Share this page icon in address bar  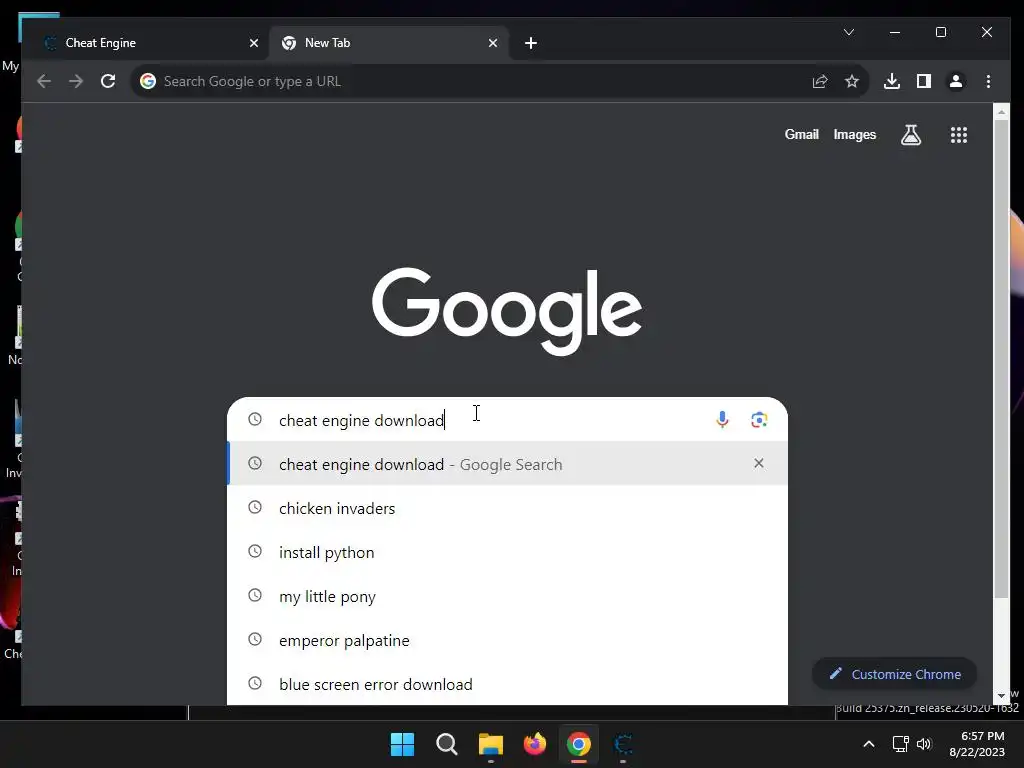click(x=820, y=81)
